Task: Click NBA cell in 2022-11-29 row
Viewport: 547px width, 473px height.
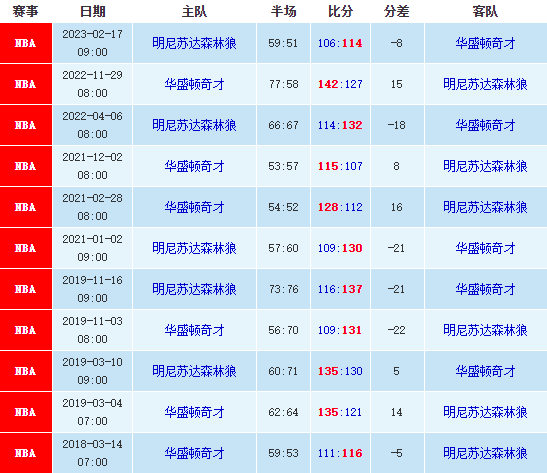Action: 26,84
